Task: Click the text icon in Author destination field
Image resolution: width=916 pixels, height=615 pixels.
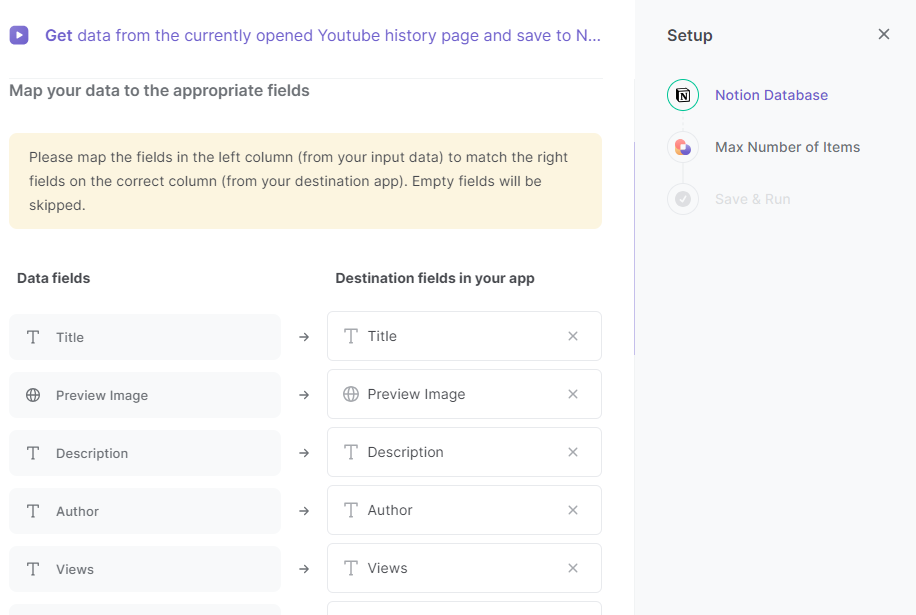Action: [351, 510]
